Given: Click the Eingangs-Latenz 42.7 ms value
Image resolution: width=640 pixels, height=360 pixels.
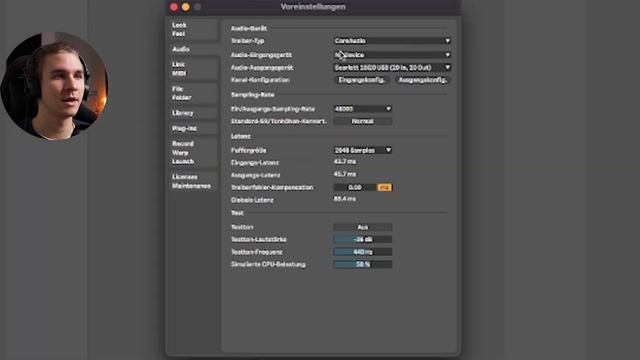Looking at the screenshot, I should point(345,162).
